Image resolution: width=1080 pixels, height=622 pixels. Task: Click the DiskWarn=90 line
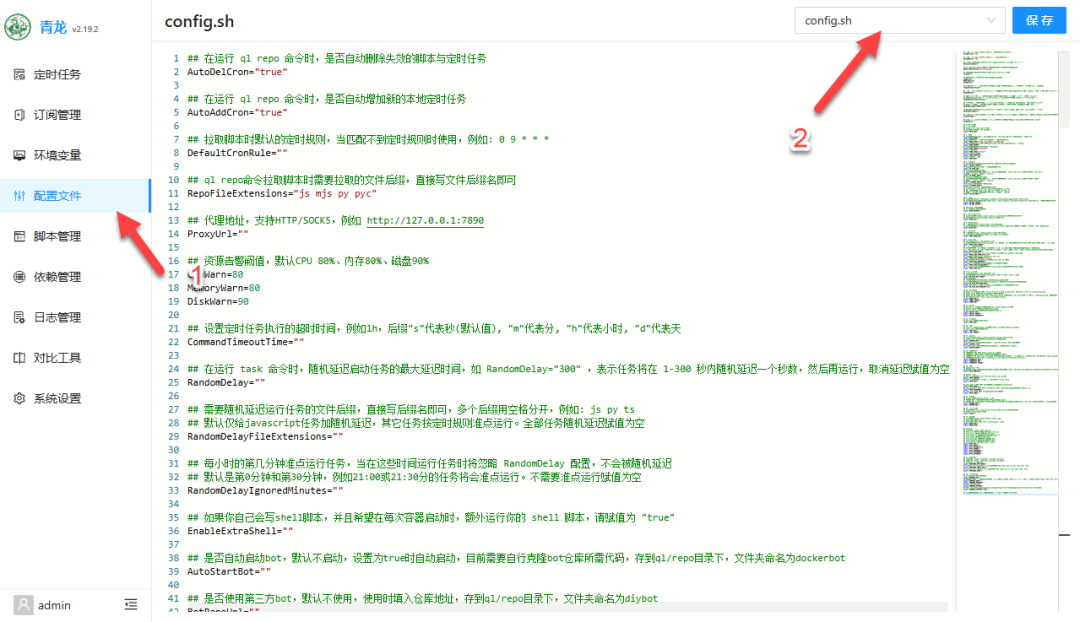(x=218, y=302)
